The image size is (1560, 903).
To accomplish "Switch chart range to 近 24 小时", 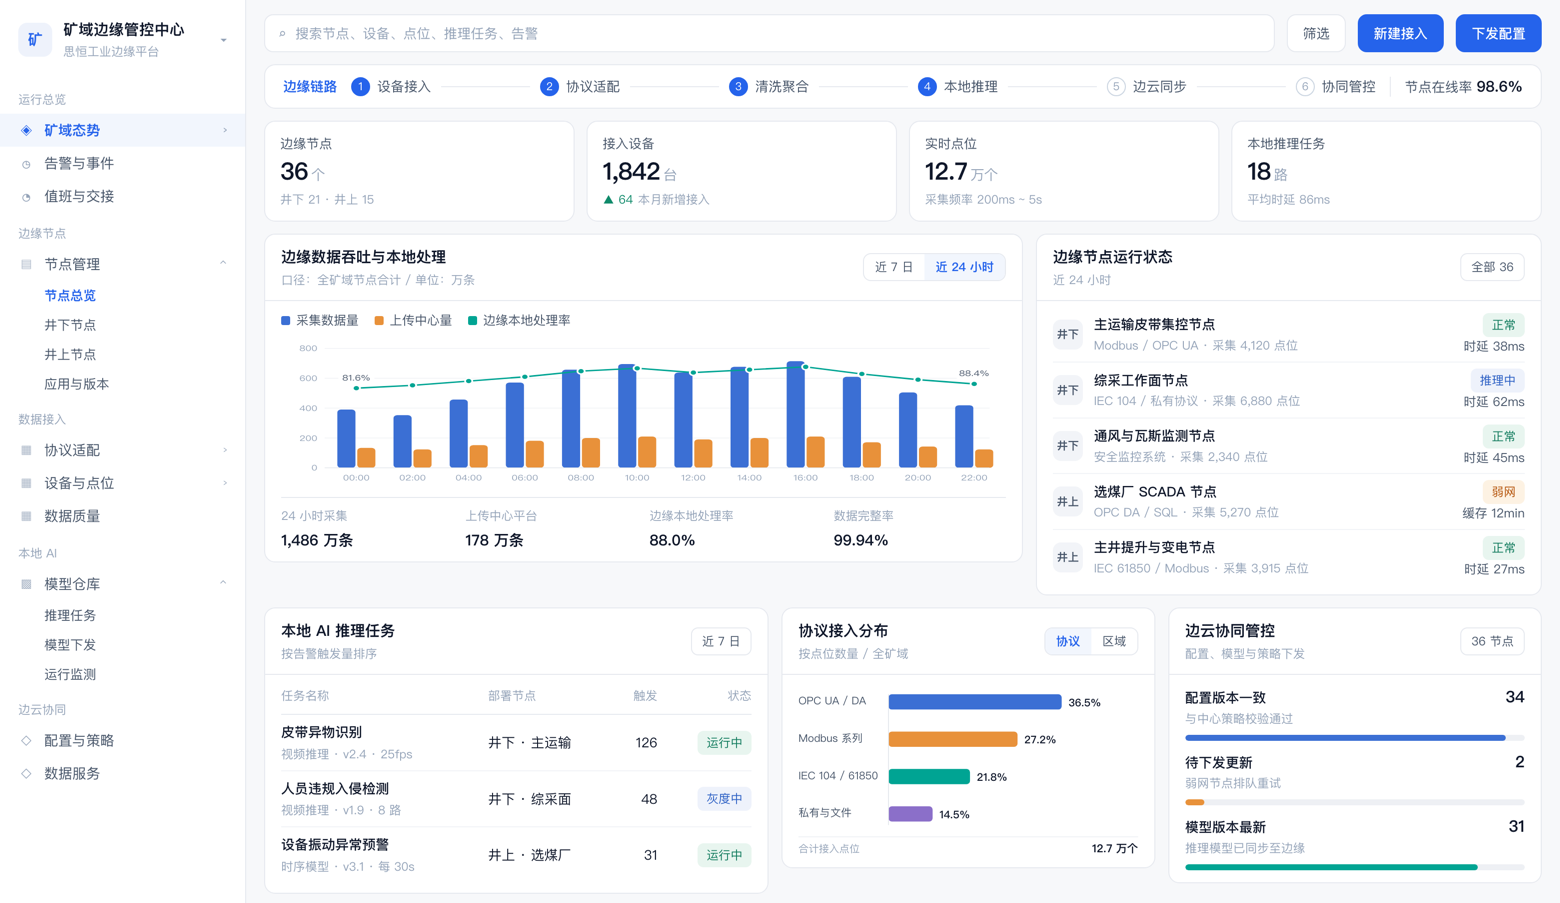I will coord(964,267).
